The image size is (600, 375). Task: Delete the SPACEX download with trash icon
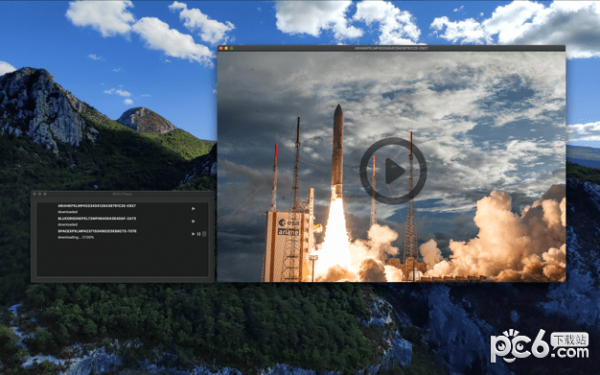point(204,234)
